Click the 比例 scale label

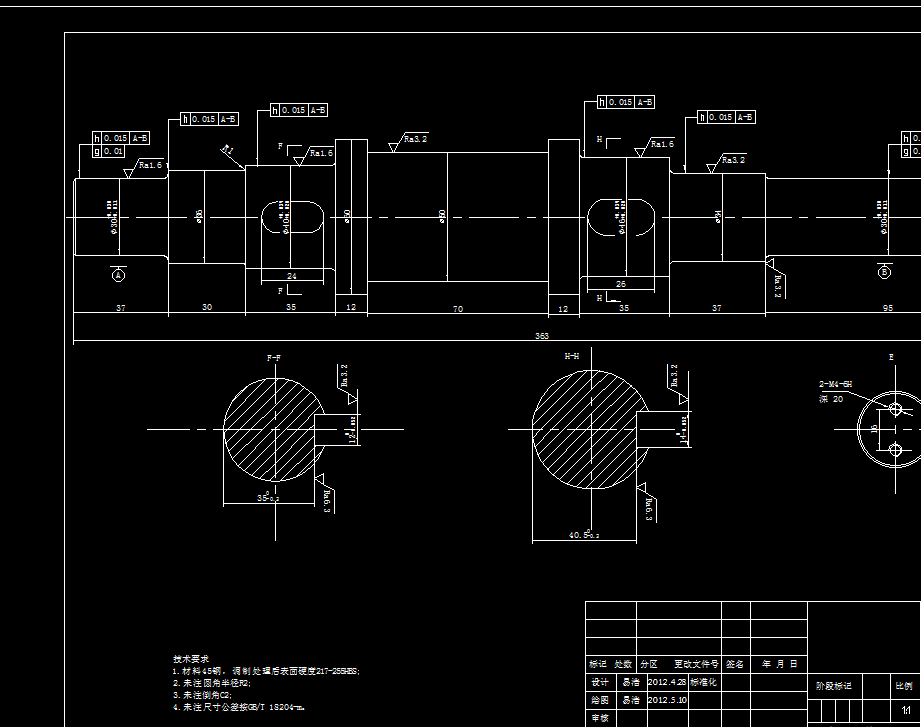coord(904,686)
